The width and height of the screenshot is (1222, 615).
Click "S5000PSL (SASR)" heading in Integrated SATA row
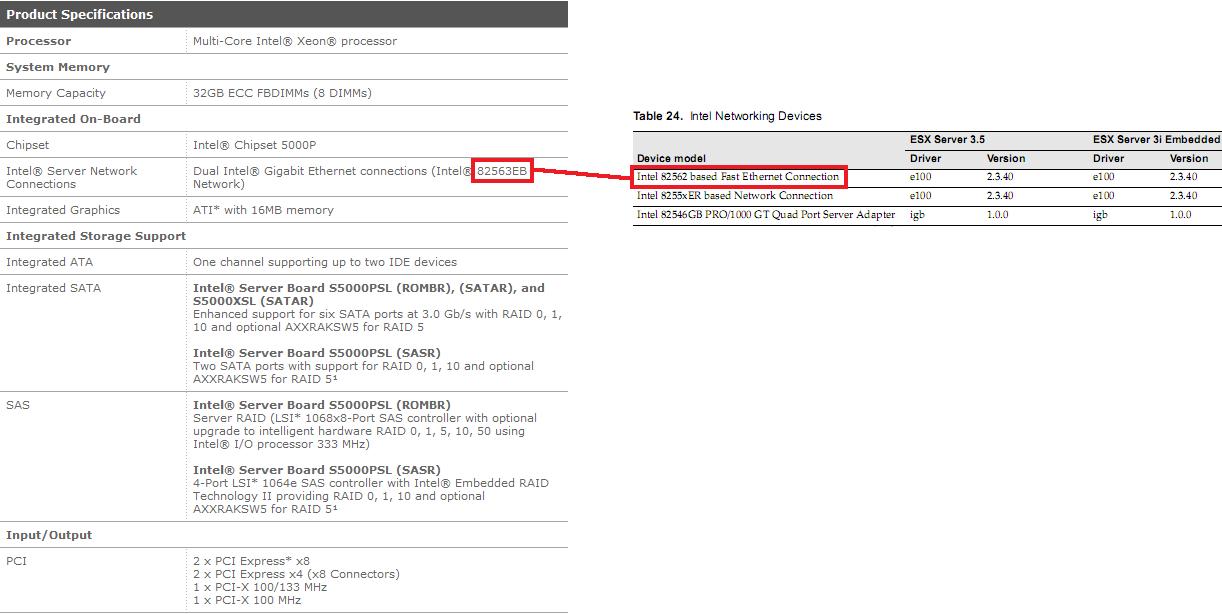coord(317,353)
